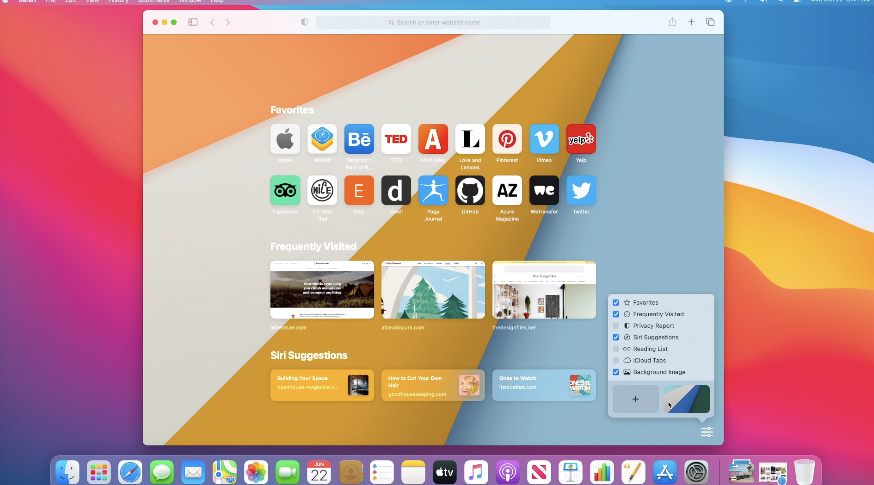Go back with the toolbar arrow
This screenshot has height=485, width=874.
coord(212,22)
